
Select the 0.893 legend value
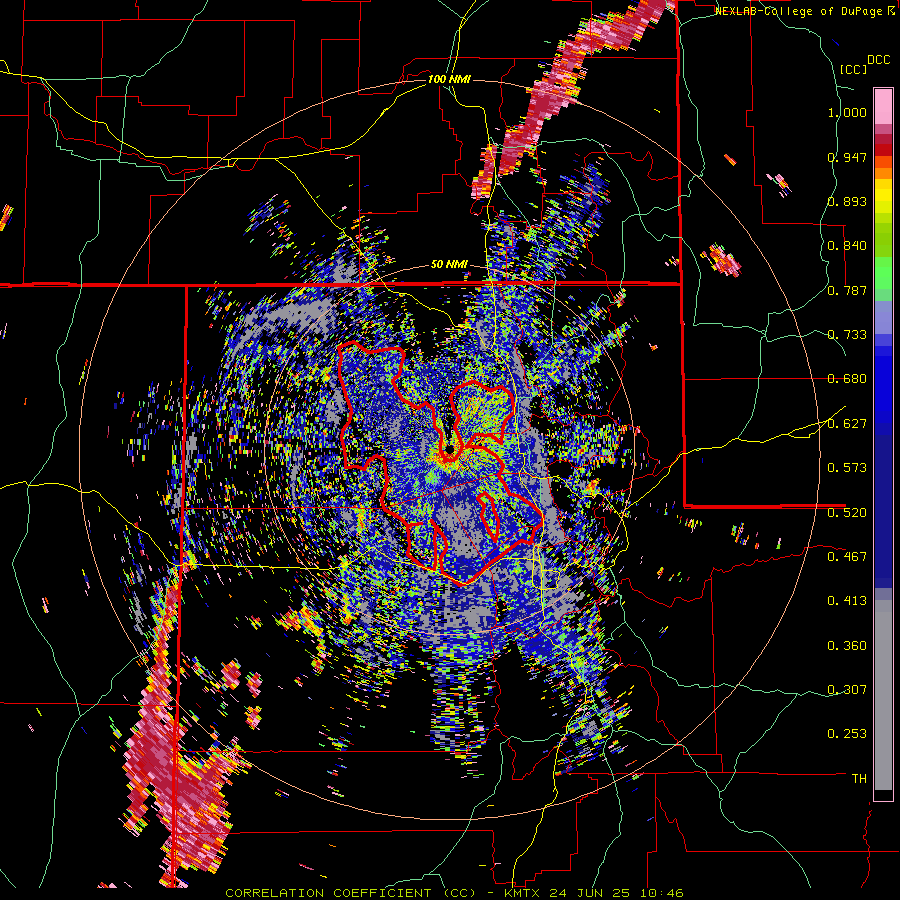pyautogui.click(x=847, y=201)
